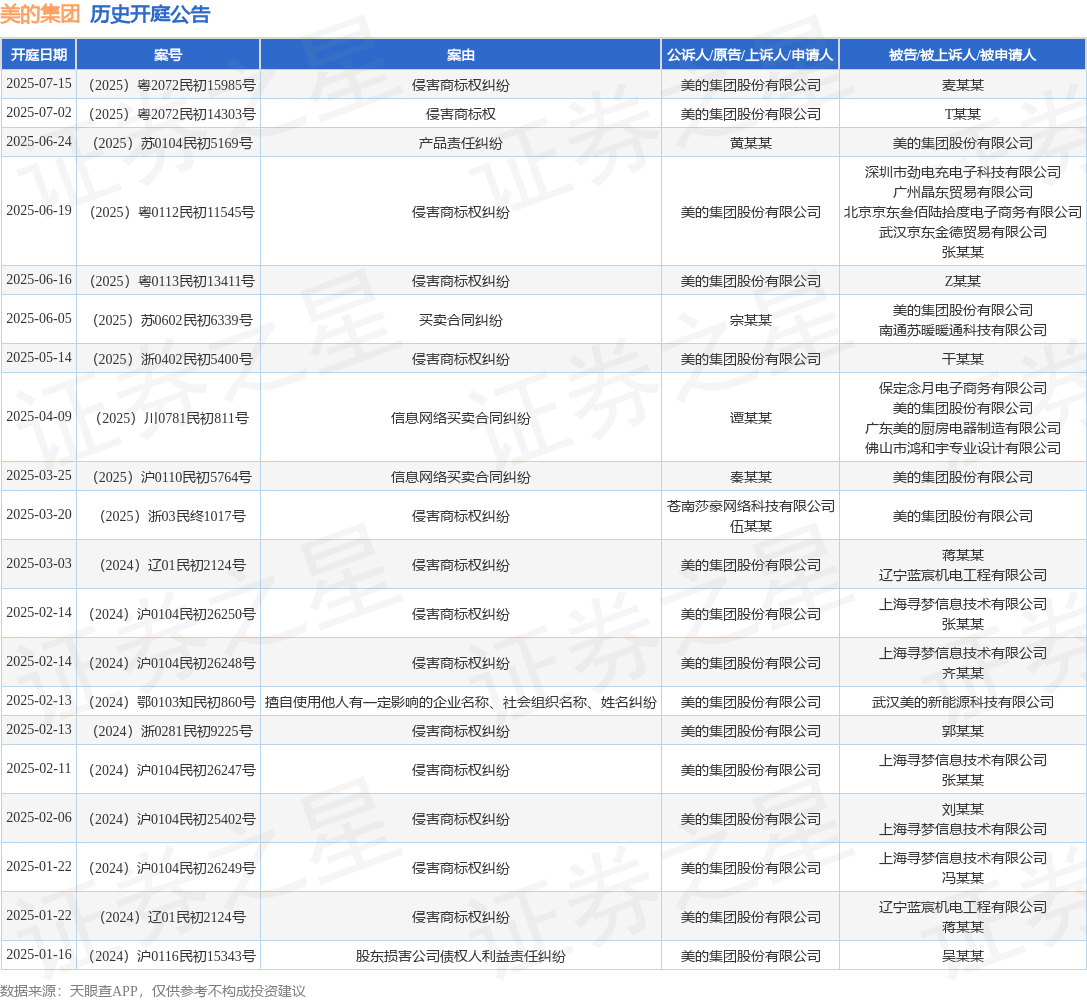Viewport: 1087px width, 1000px height.
Task: Click defendant 干某某
Action: tap(962, 359)
